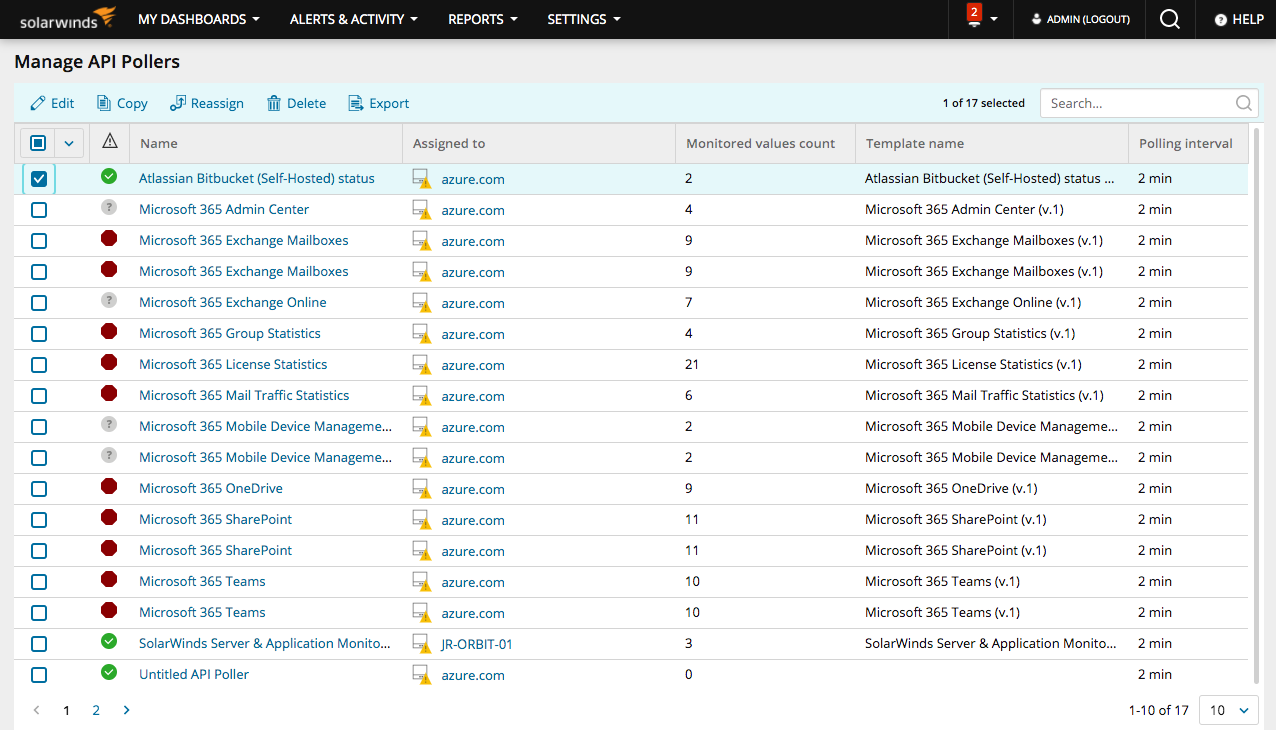Viewport: 1276px width, 730px height.
Task: Open the notifications bell with 2 alerts
Action: click(974, 17)
